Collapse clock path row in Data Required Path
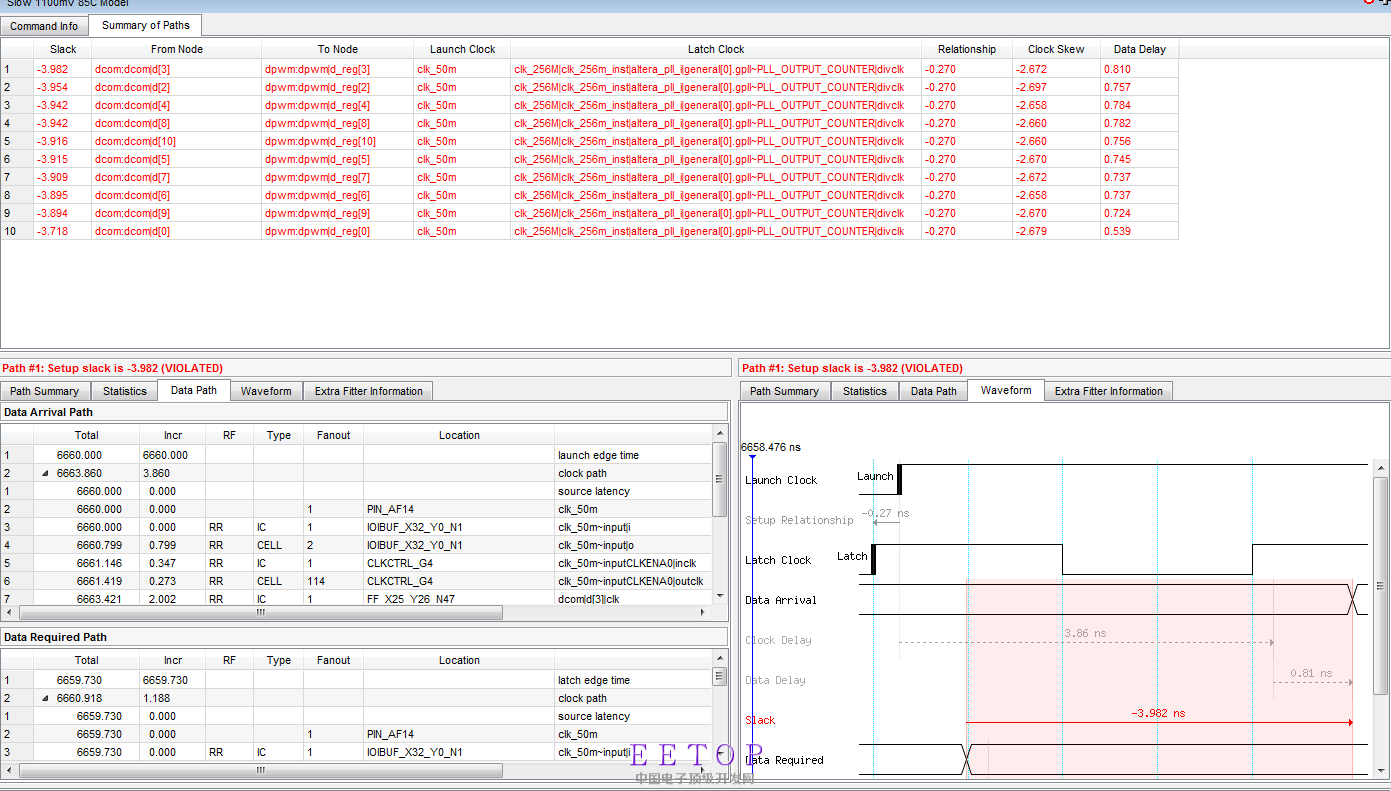Image resolution: width=1391 pixels, height=791 pixels. (x=44, y=698)
